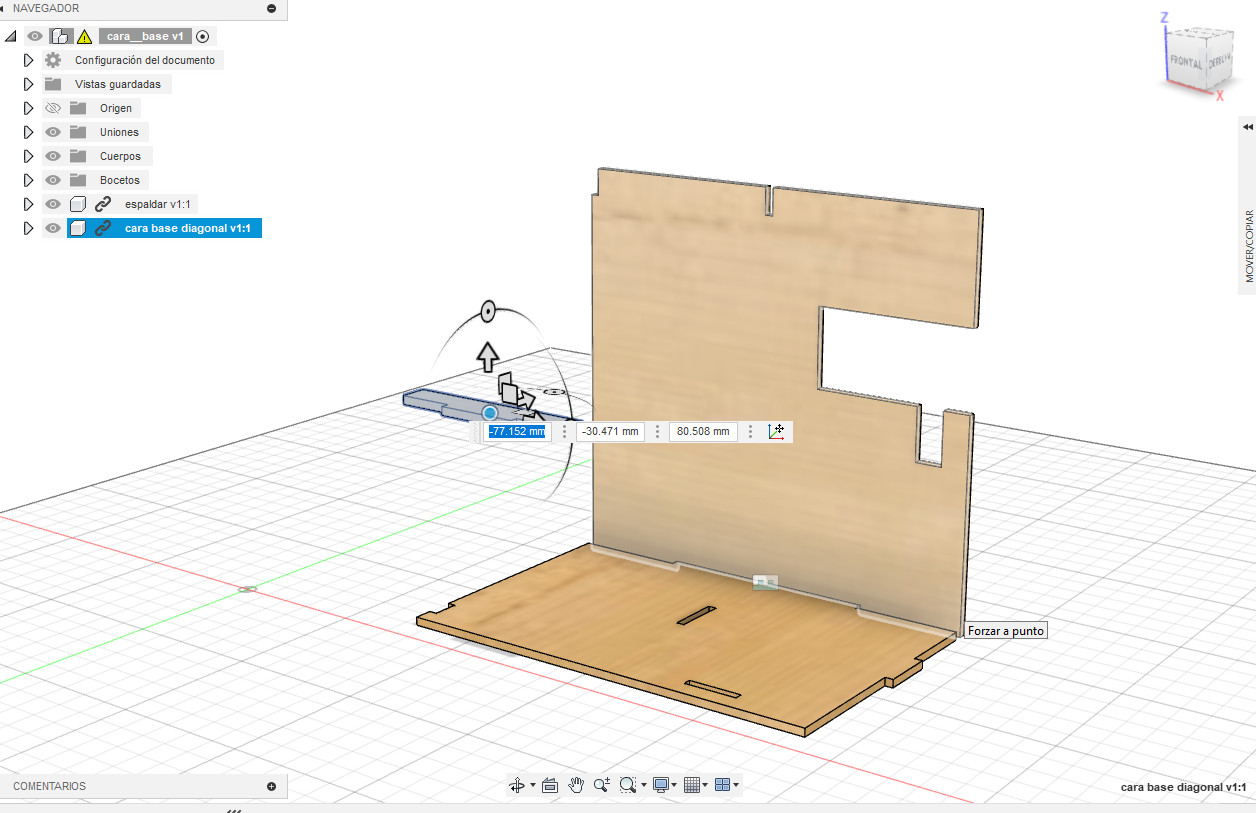Image resolution: width=1256 pixels, height=813 pixels.
Task: Hide the cara base diagonal v1:1 component
Action: click(x=53, y=228)
